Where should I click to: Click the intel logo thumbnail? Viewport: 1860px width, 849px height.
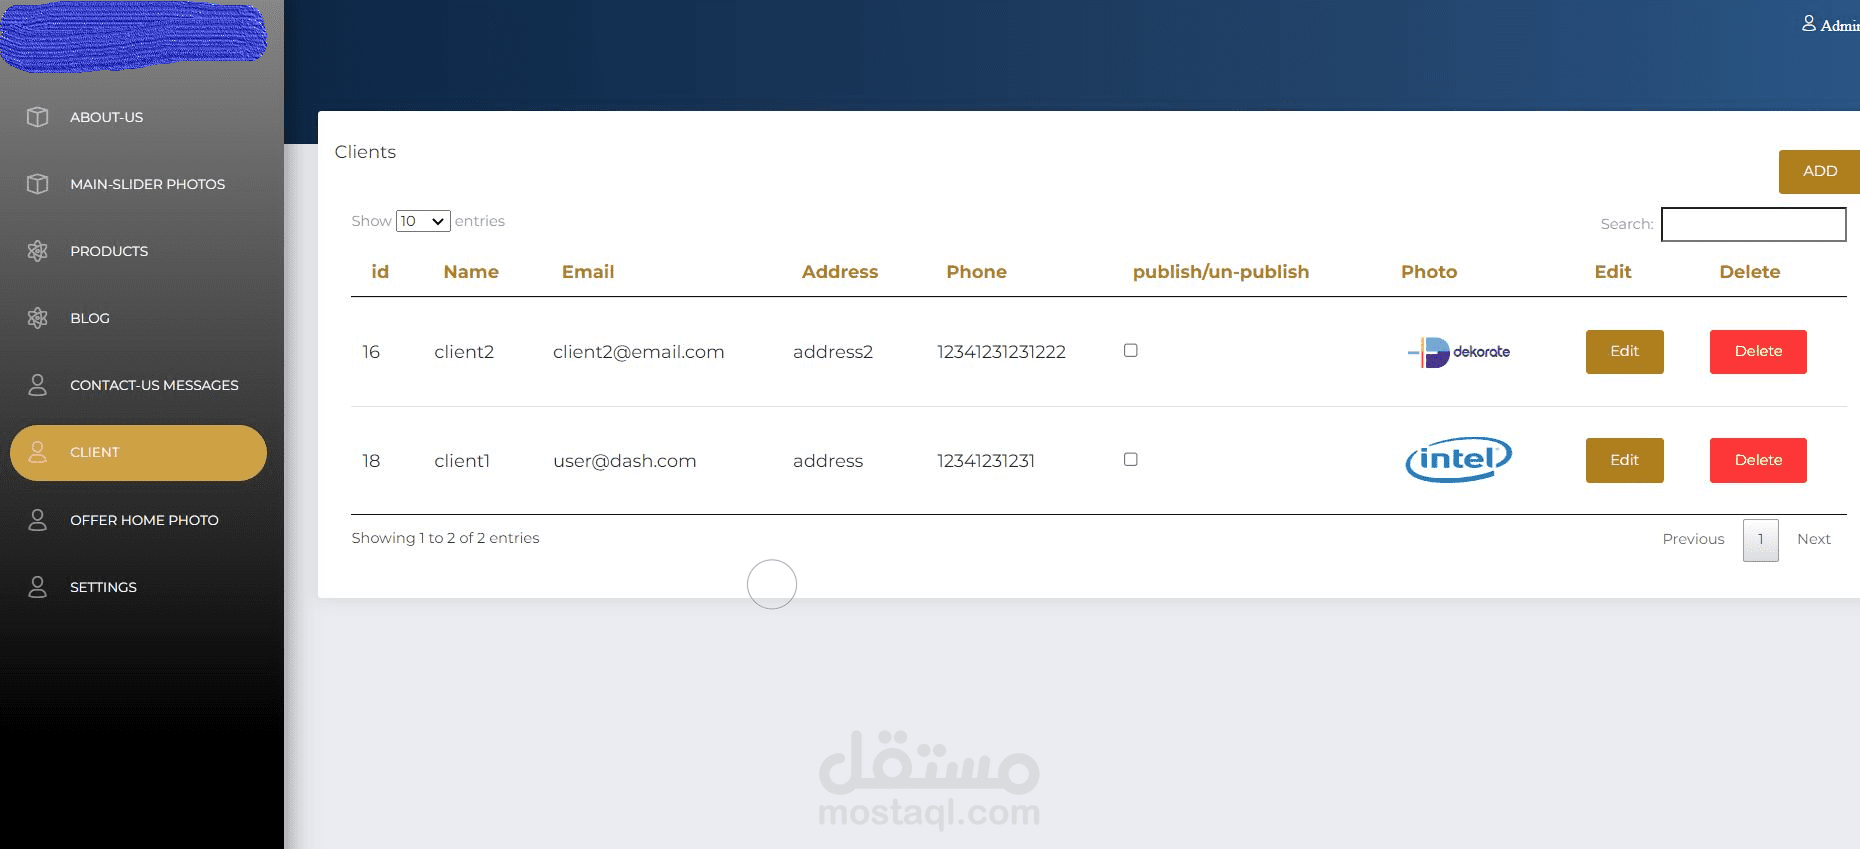tap(1459, 460)
